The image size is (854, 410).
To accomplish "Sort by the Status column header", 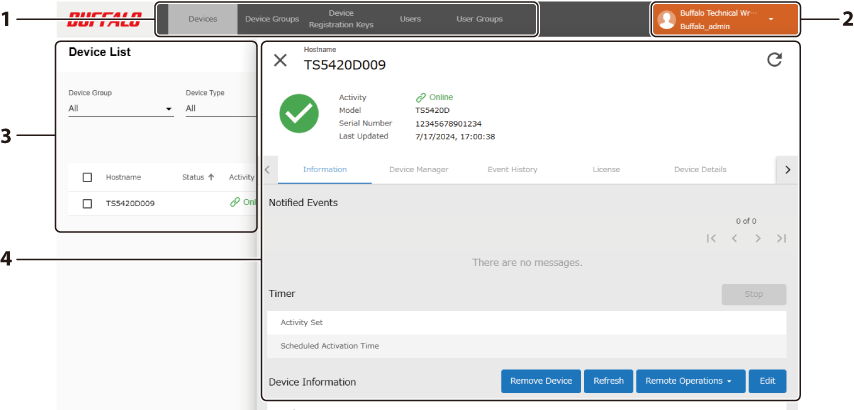I will [x=197, y=177].
